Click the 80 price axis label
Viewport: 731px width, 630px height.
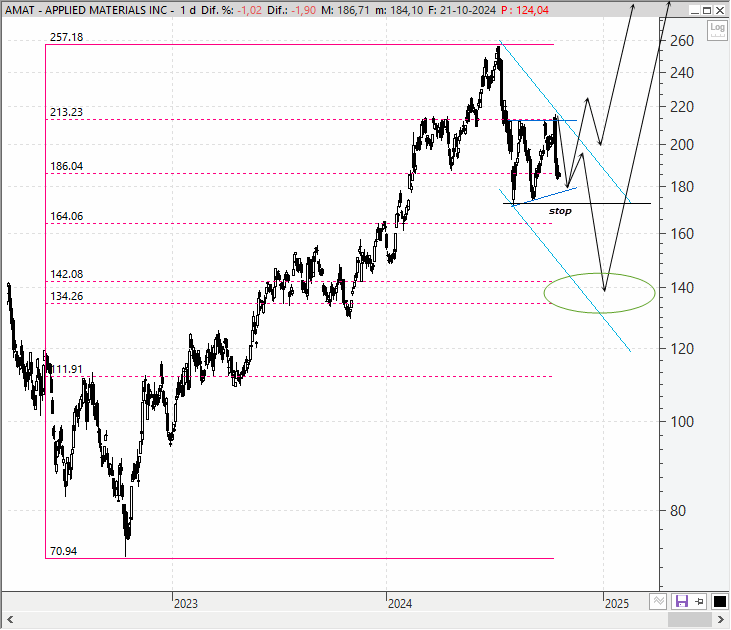click(x=678, y=511)
